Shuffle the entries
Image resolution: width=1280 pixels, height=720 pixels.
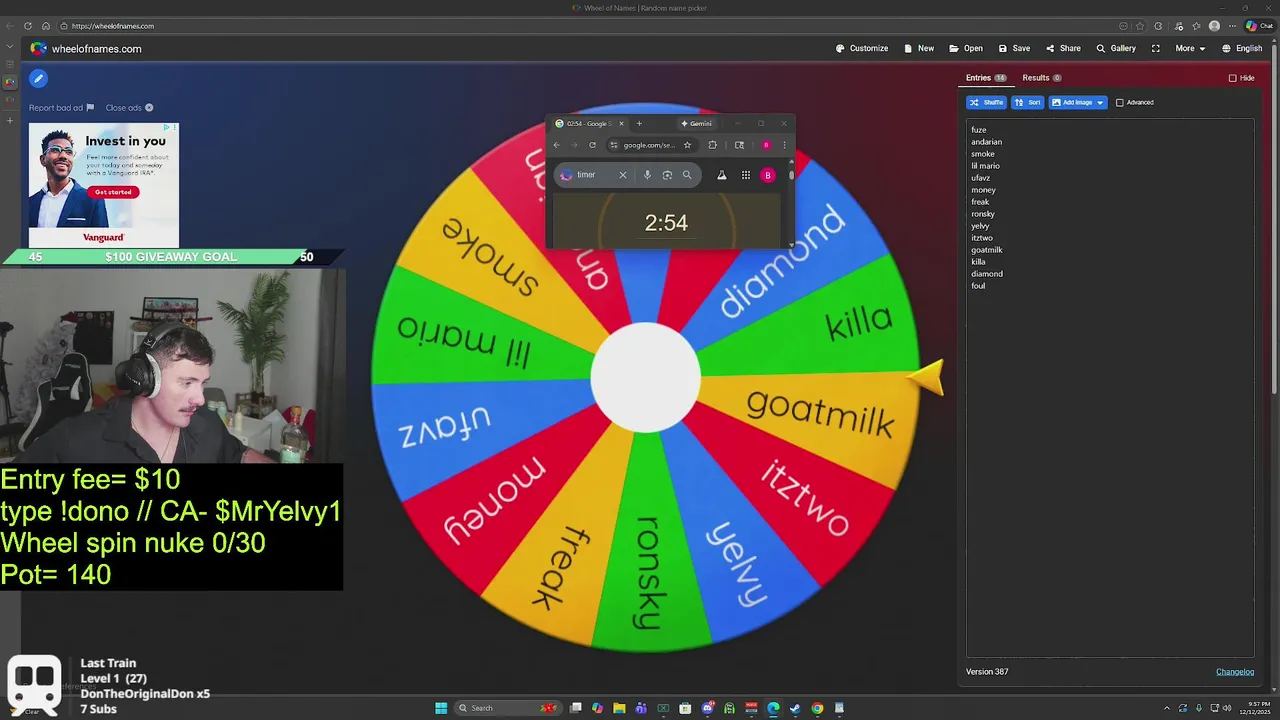[986, 102]
